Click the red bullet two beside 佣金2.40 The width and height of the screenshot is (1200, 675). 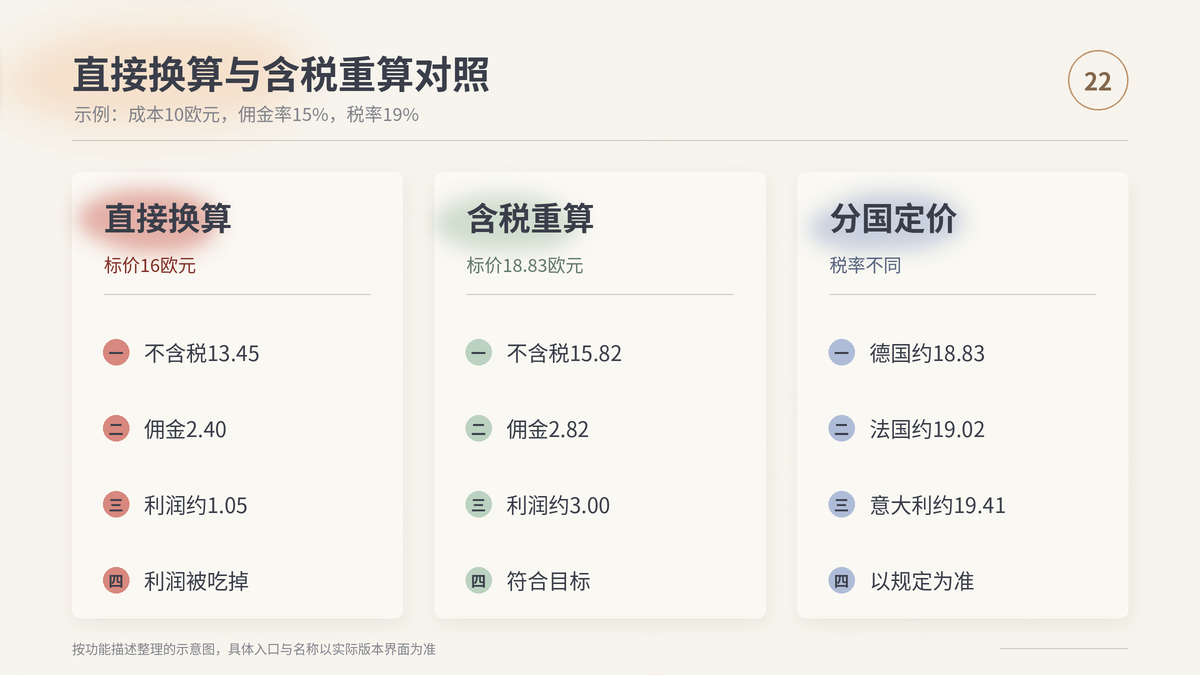(x=116, y=429)
